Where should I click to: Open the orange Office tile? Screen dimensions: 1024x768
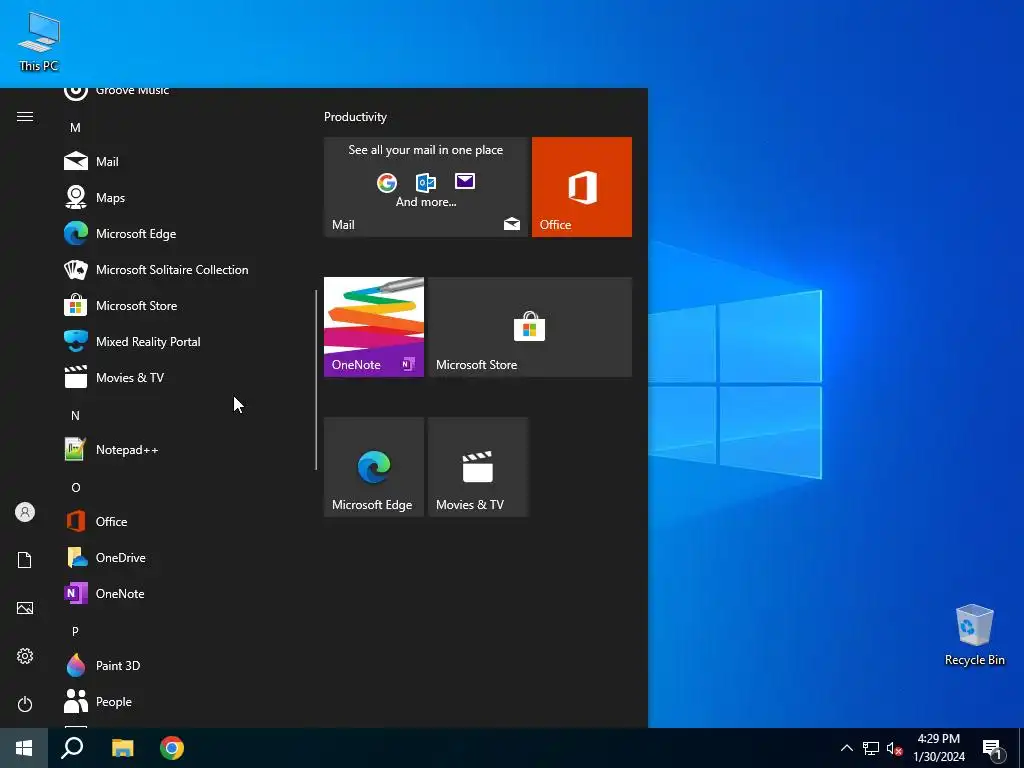(582, 187)
